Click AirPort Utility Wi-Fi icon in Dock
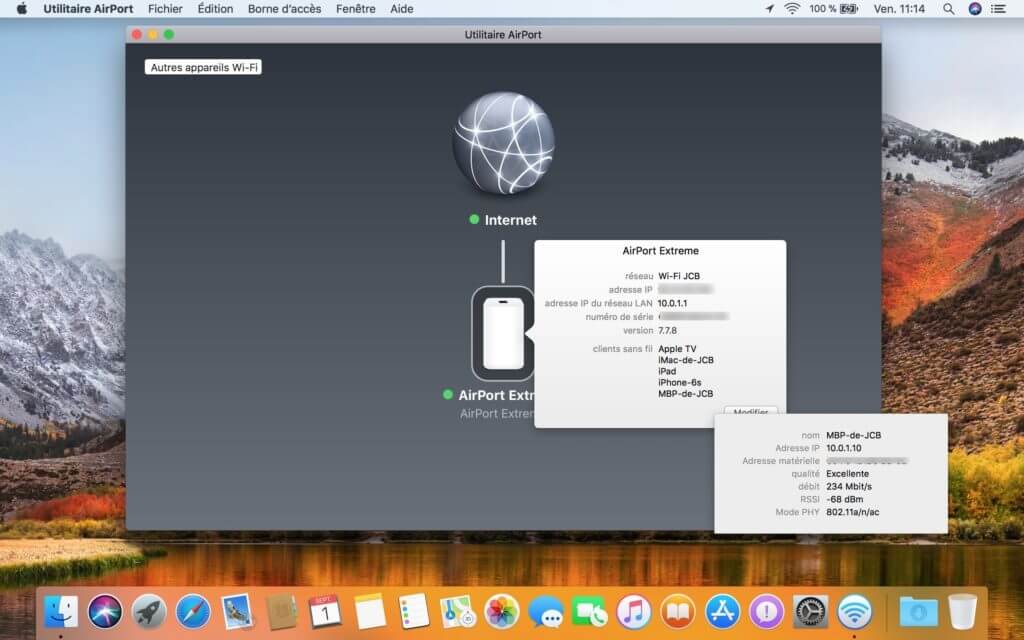 tap(854, 612)
